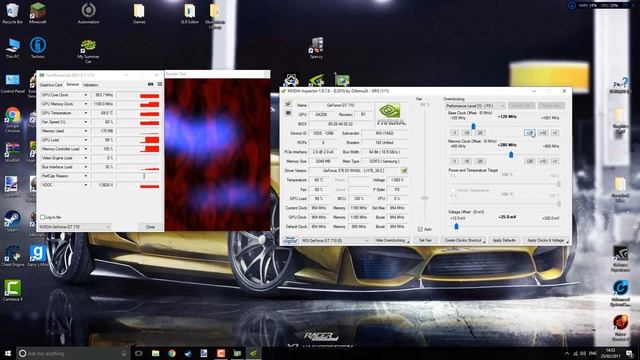This screenshot has width=640, height=360.
Task: Open Performance Level dropdown in Inspector
Action: [x=476, y=106]
